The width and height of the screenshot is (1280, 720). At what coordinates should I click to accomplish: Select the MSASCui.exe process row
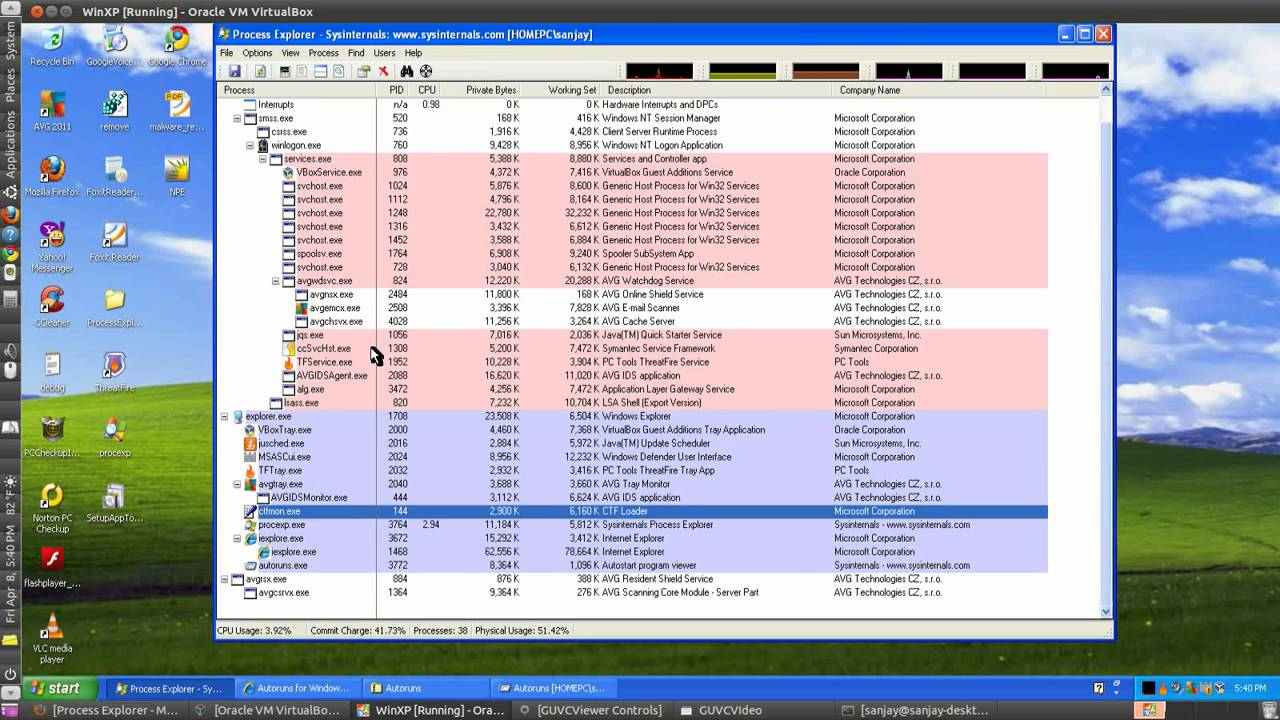(632, 457)
